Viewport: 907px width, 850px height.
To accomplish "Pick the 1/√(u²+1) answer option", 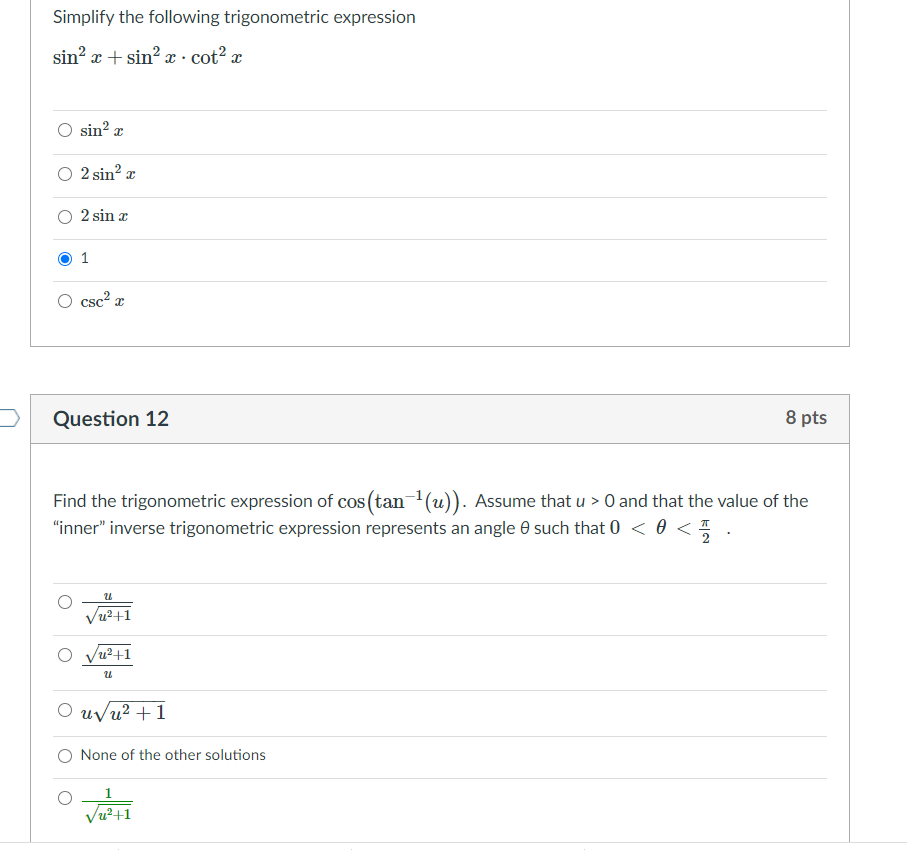I will 64,797.
